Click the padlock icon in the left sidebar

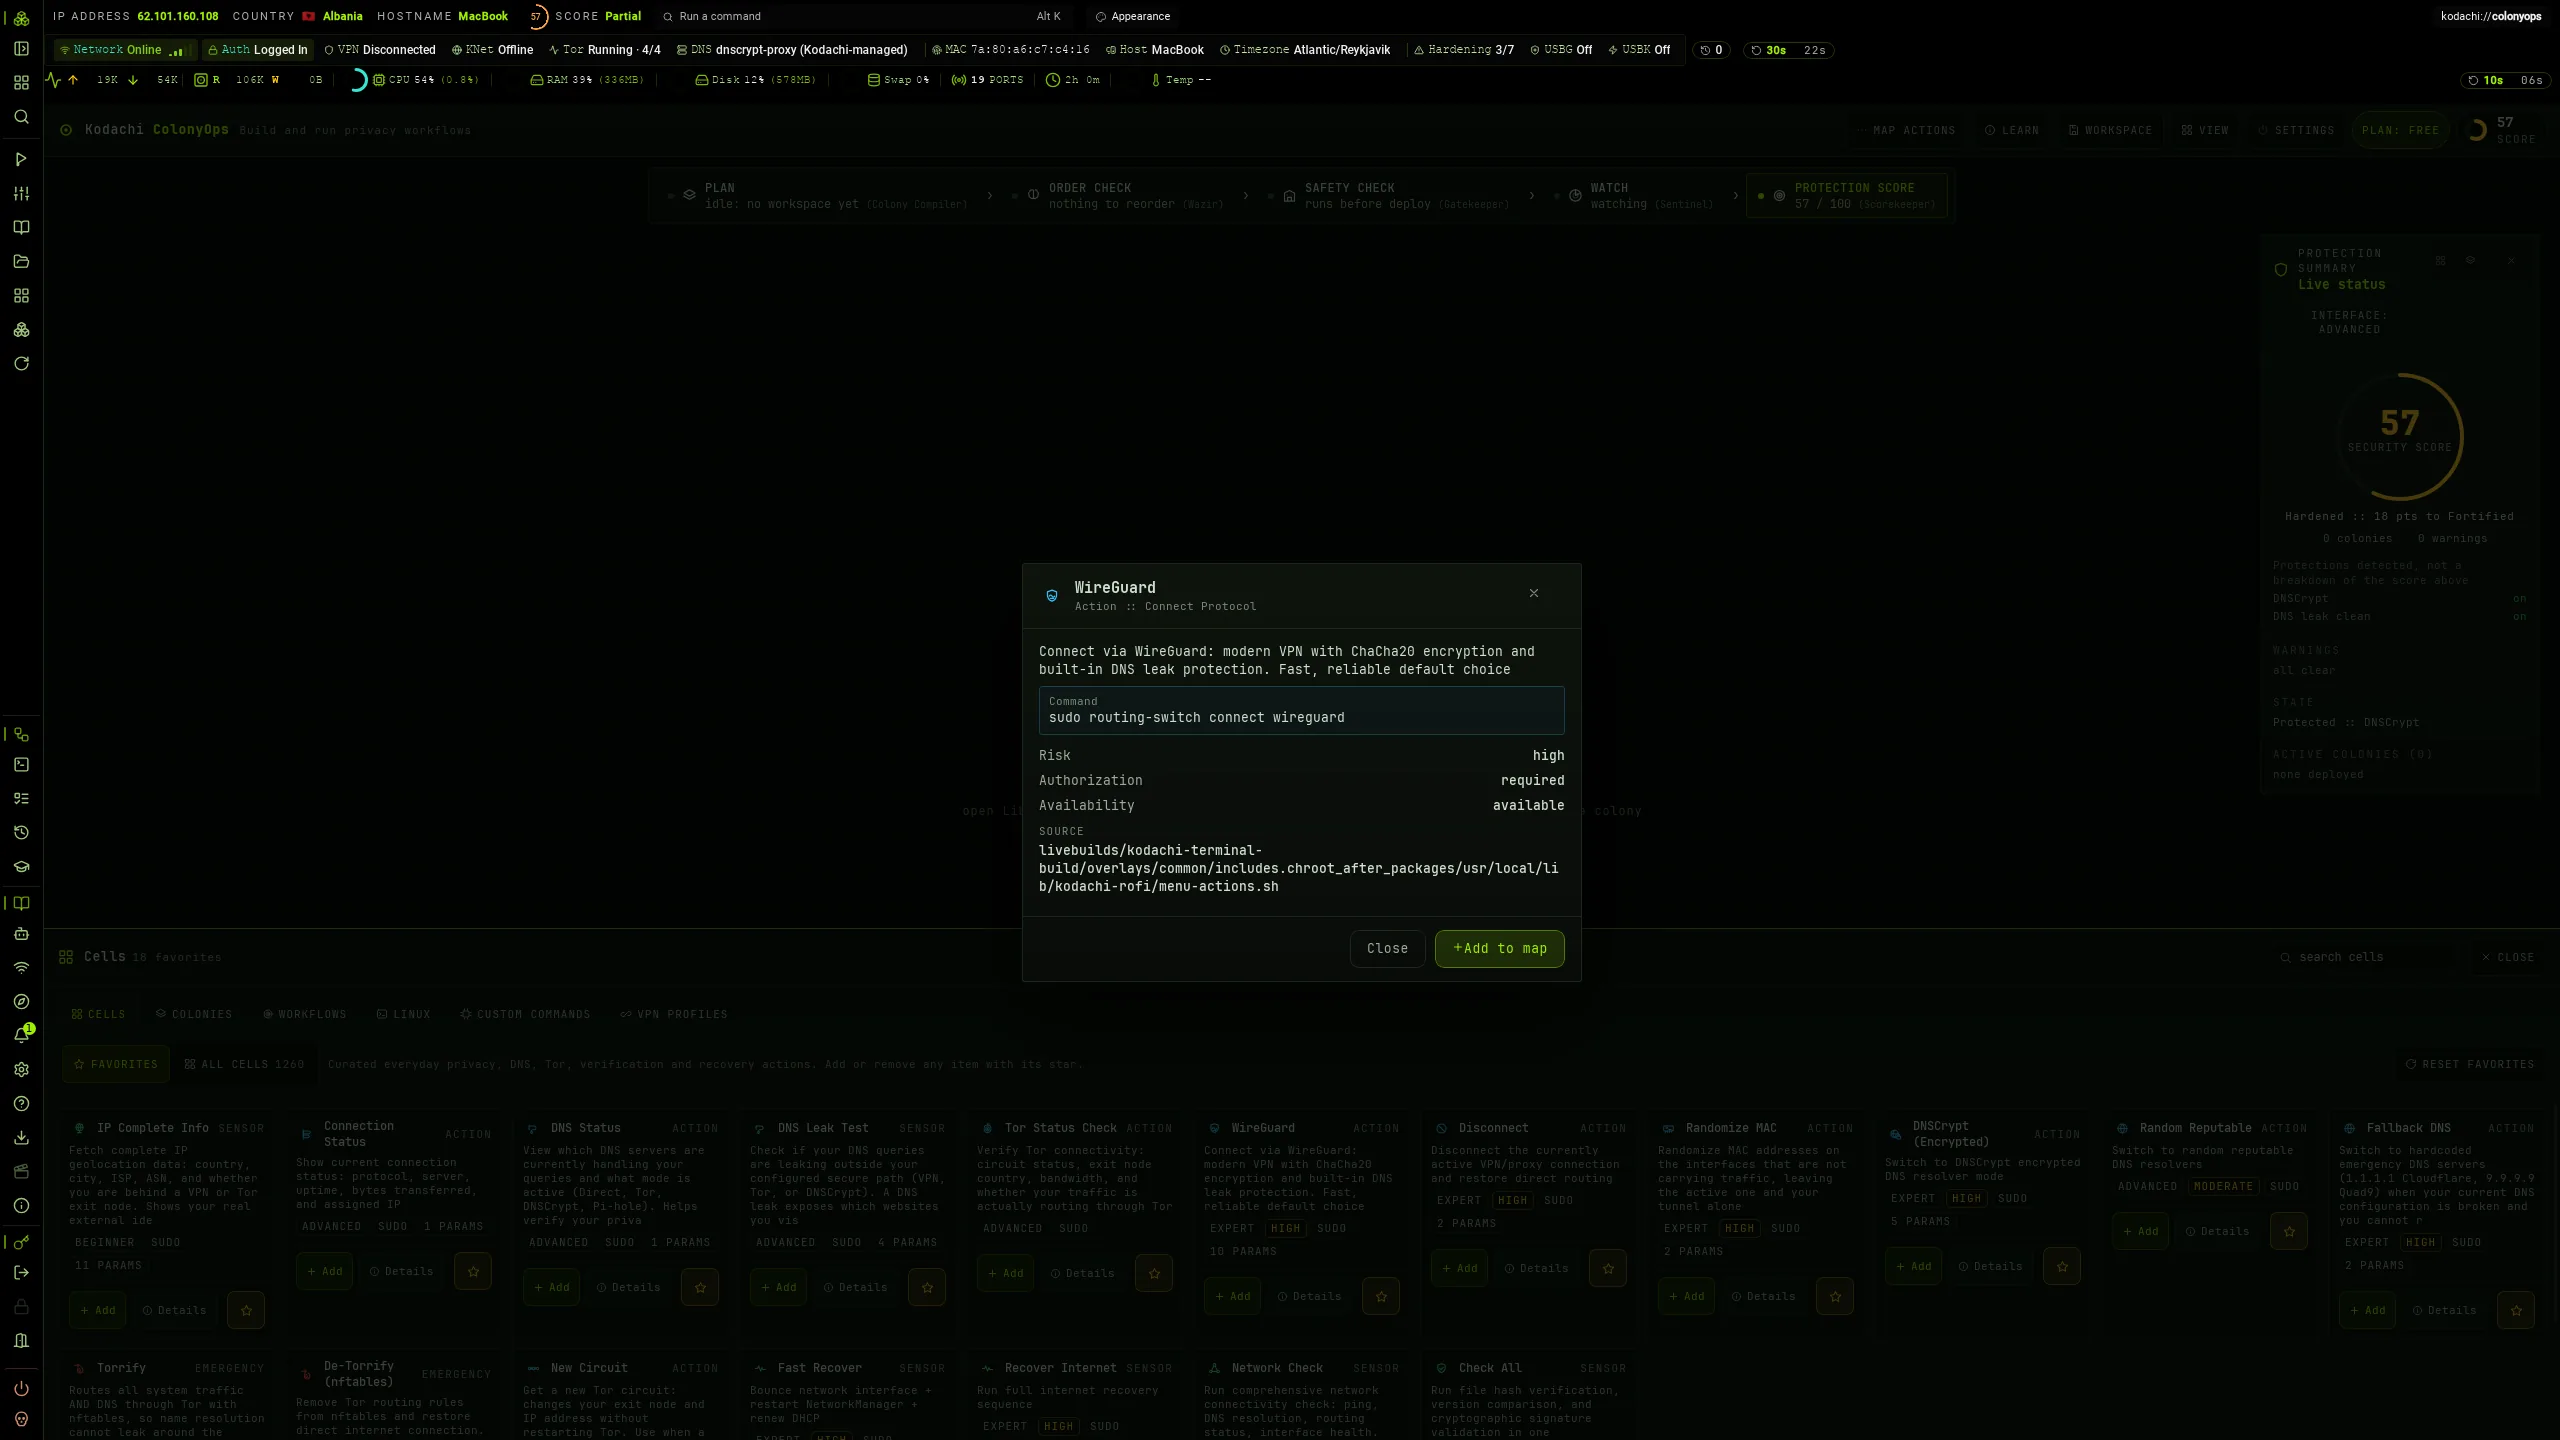pos(21,1307)
